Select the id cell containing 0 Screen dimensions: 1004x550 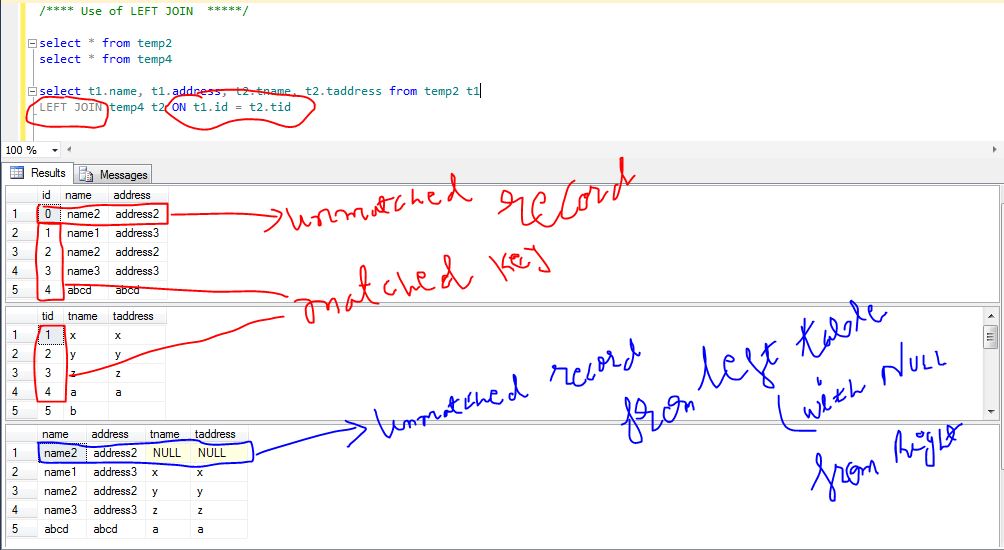pyautogui.click(x=47, y=214)
